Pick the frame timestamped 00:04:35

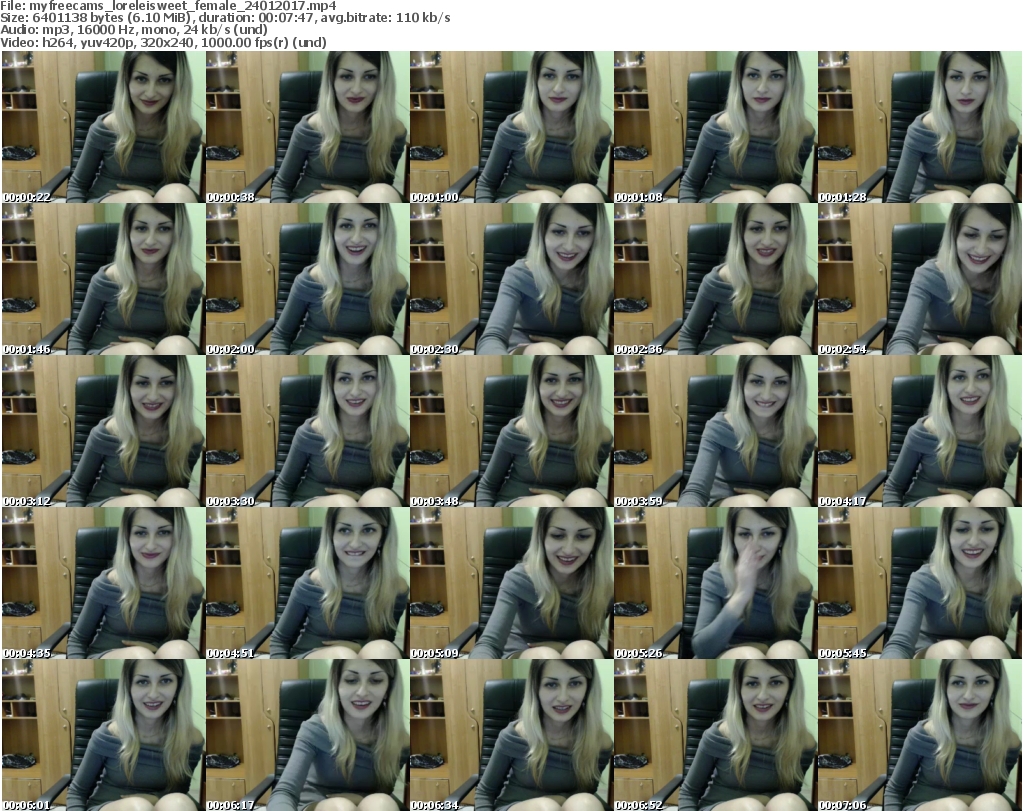click(x=103, y=583)
